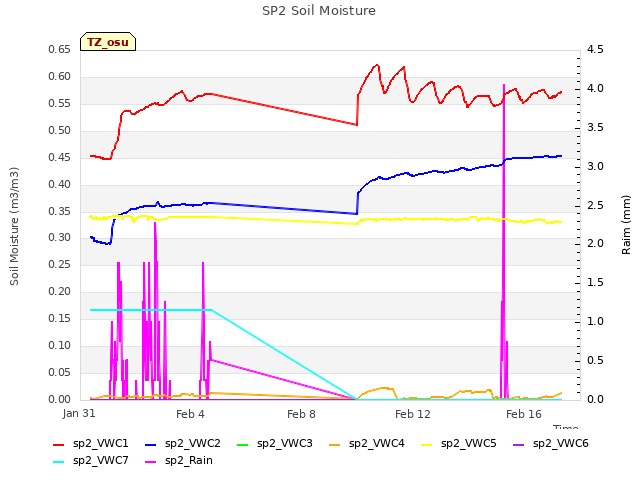
Task: Click the Soil Moisture (m3/m3) axis title
Action: pos(14,226)
